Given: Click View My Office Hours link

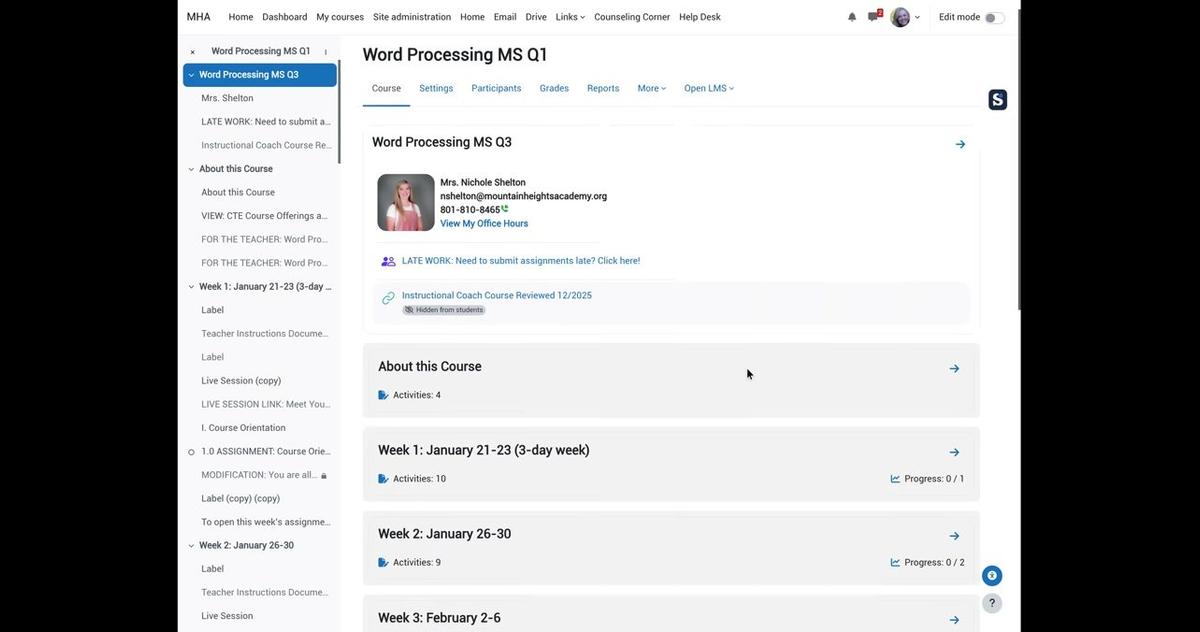Looking at the screenshot, I should [484, 224].
